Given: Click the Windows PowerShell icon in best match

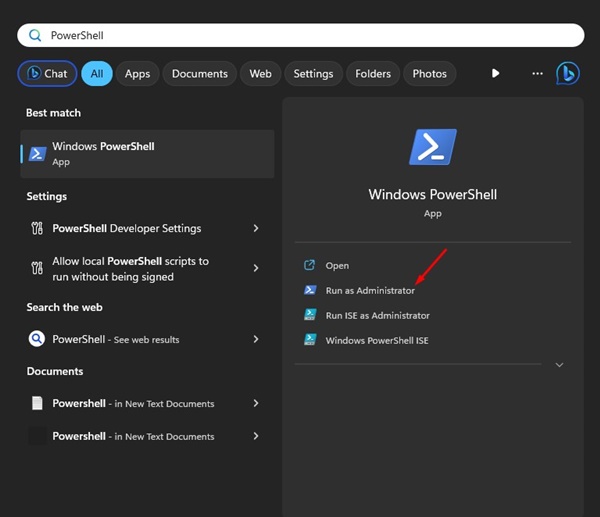Looking at the screenshot, I should tap(38, 154).
